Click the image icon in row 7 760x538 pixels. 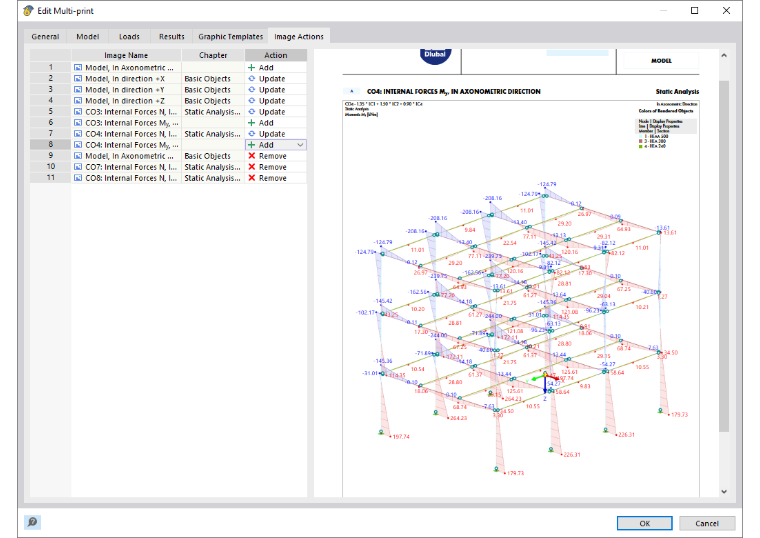(x=78, y=134)
